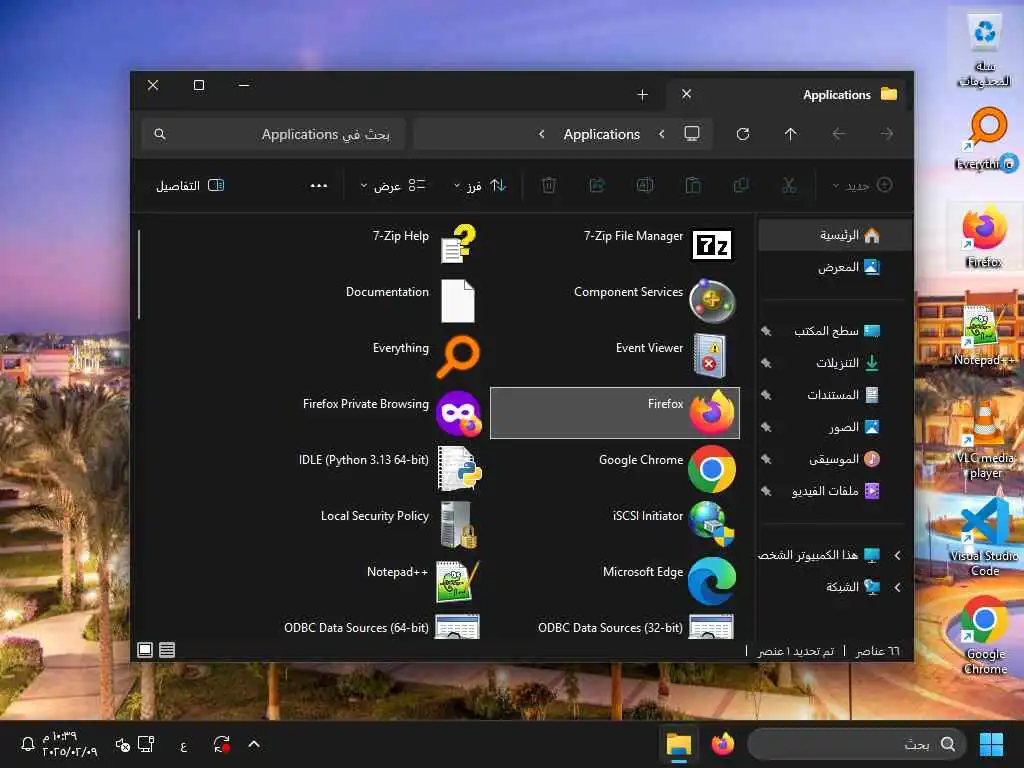Select the Firefox icon in Applications list

click(712, 413)
